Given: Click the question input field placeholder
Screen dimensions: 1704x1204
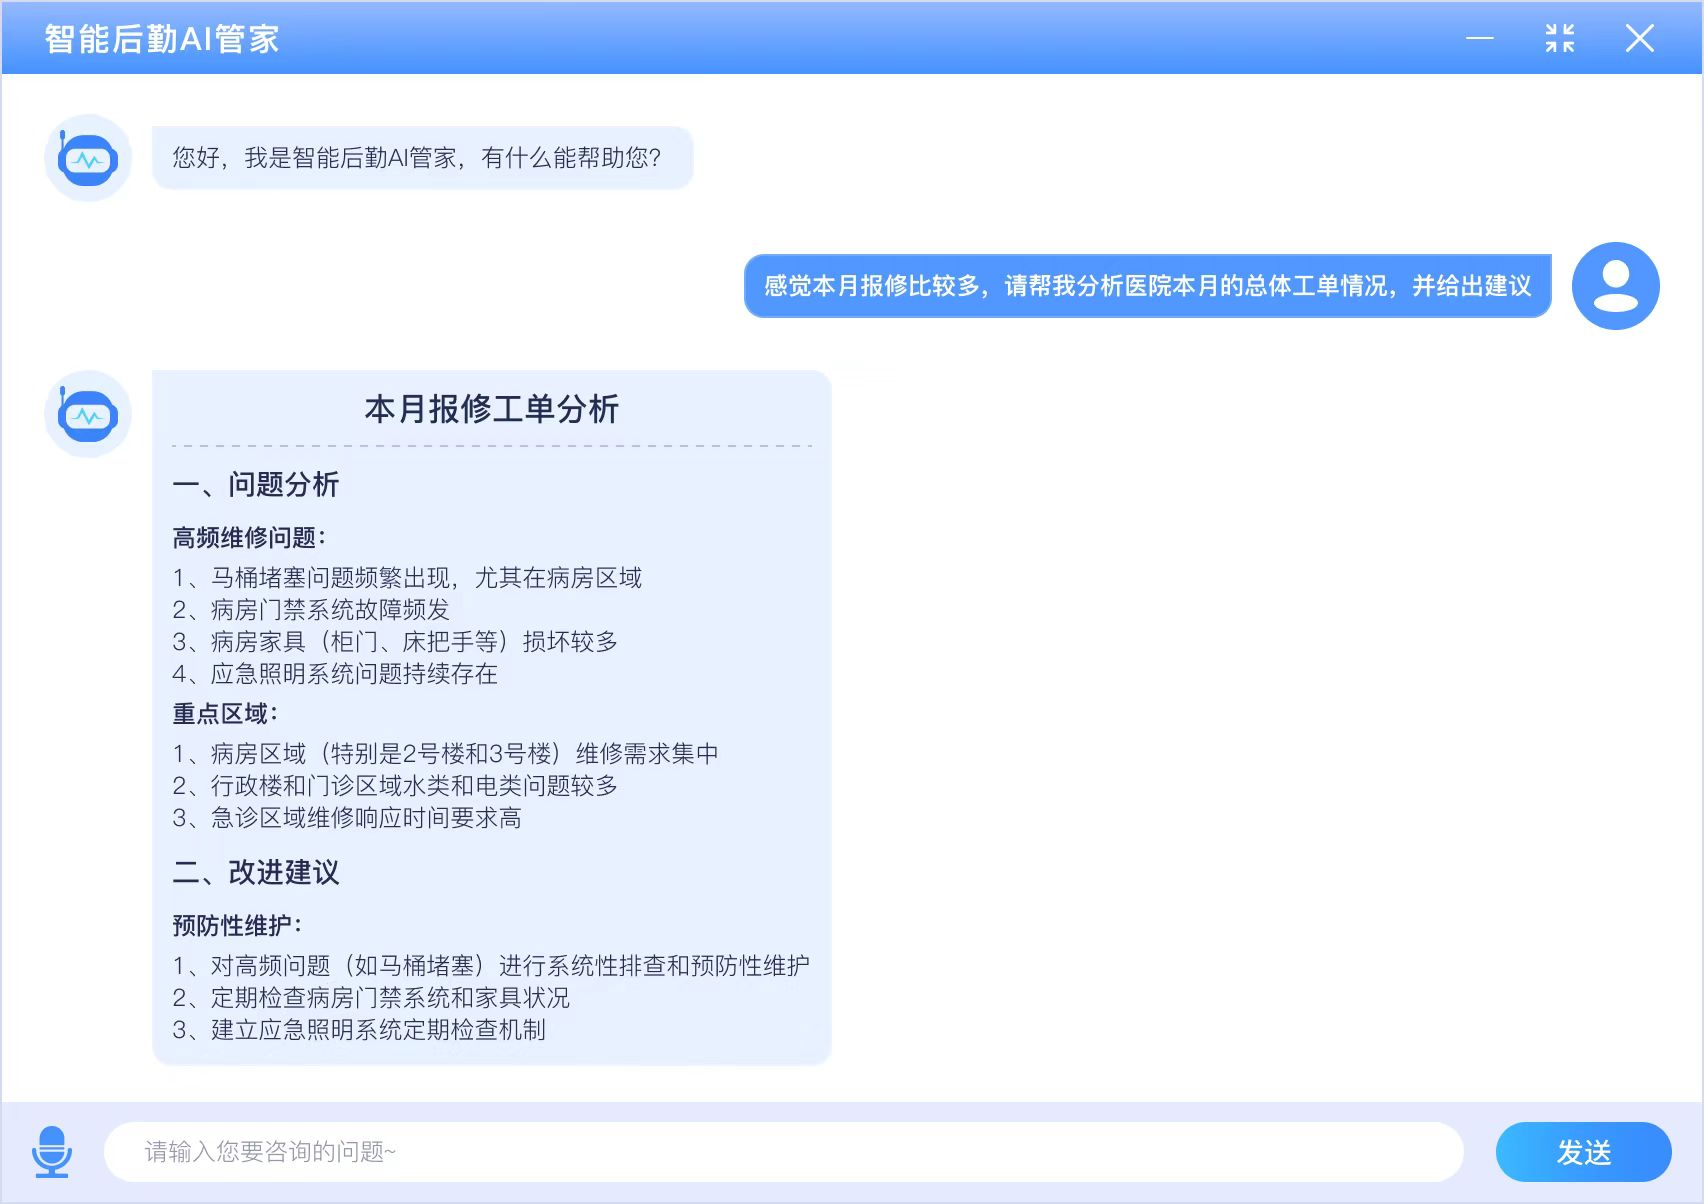Looking at the screenshot, I should 270,1151.
